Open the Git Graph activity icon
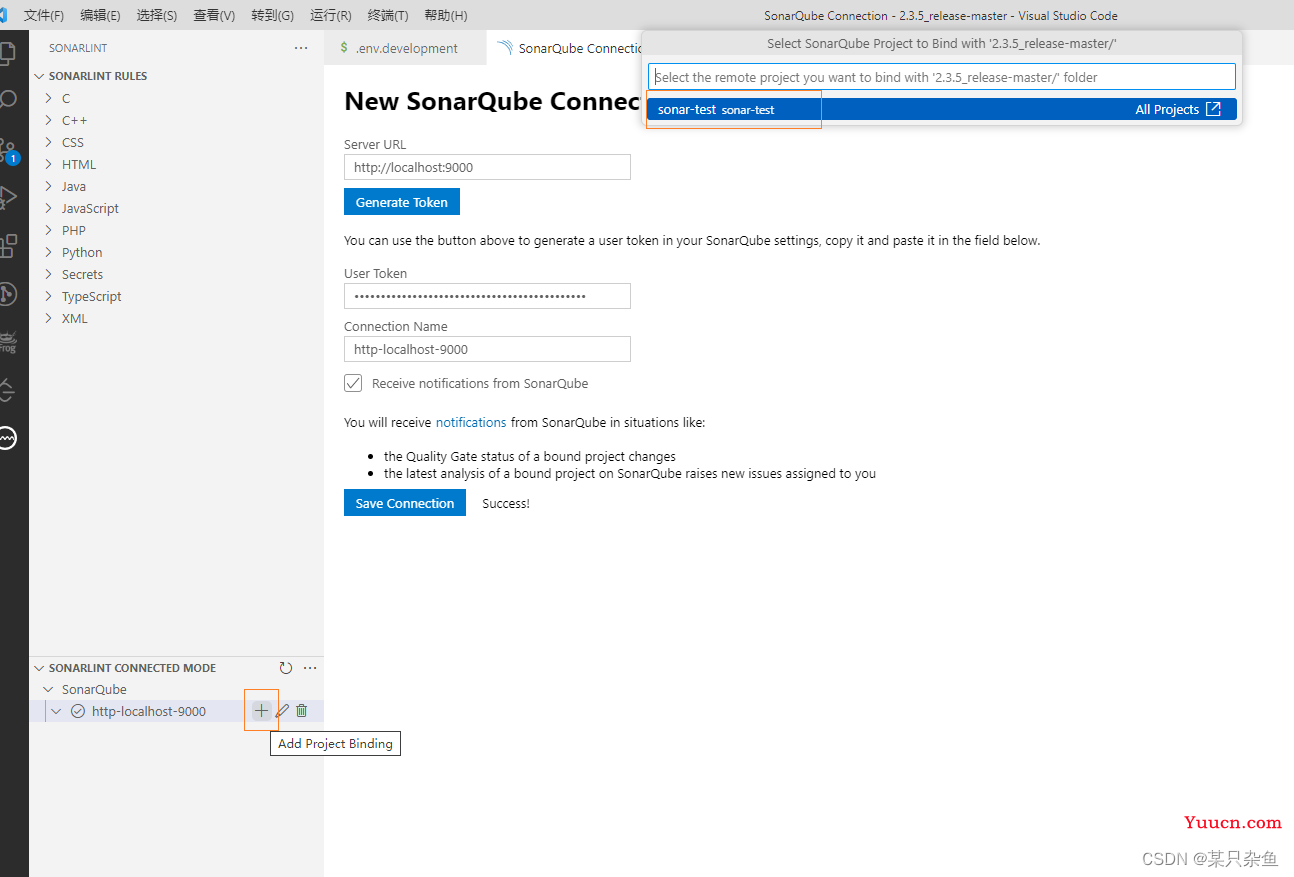This screenshot has width=1294, height=877. pos(7,293)
